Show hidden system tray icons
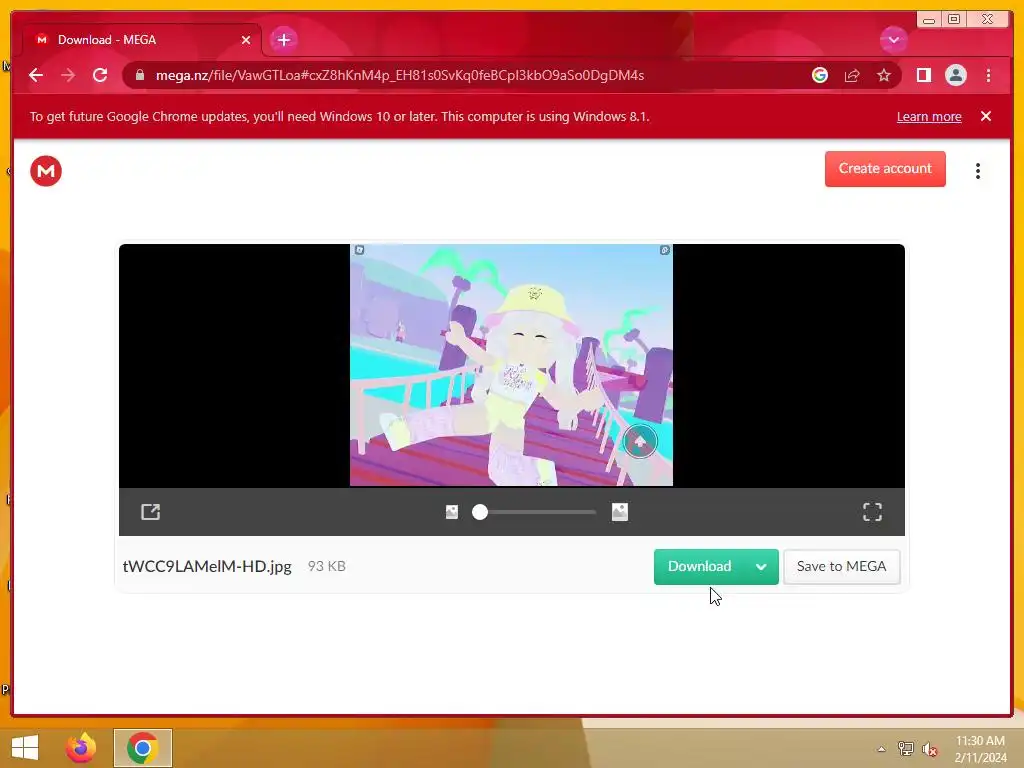The image size is (1024, 768). click(x=881, y=749)
